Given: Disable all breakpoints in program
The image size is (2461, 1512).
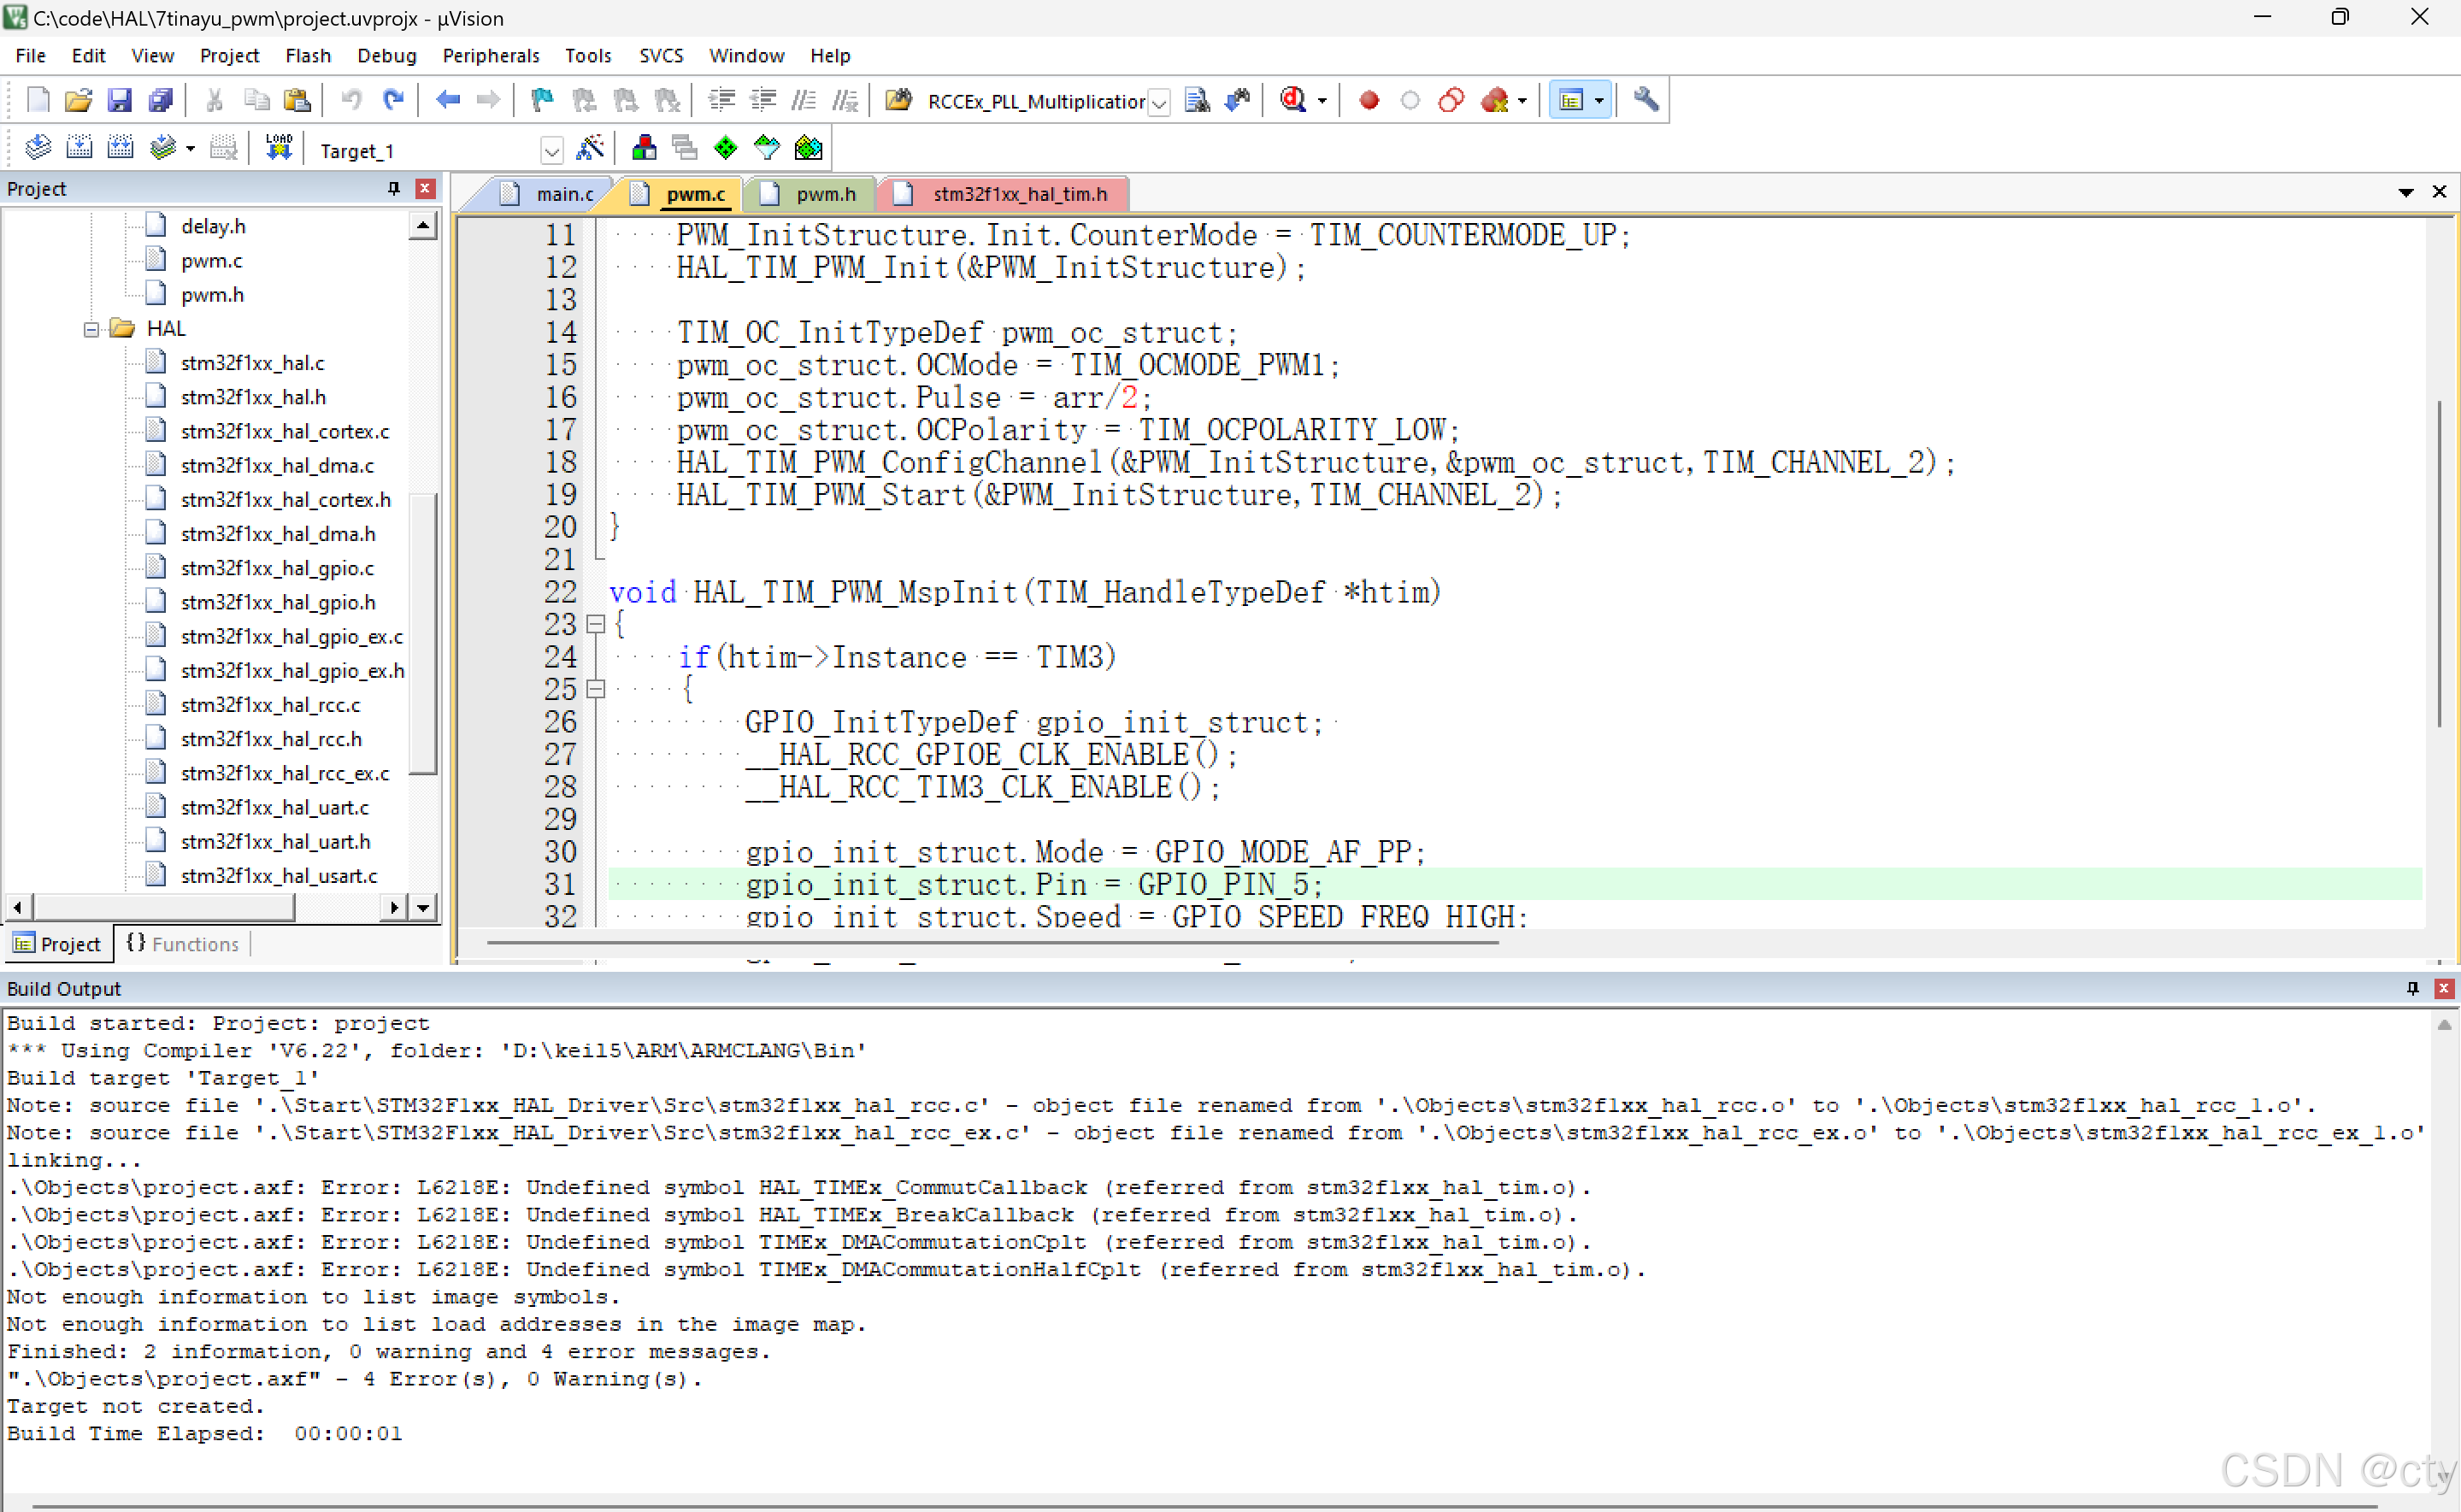Looking at the screenshot, I should pyautogui.click(x=1451, y=100).
